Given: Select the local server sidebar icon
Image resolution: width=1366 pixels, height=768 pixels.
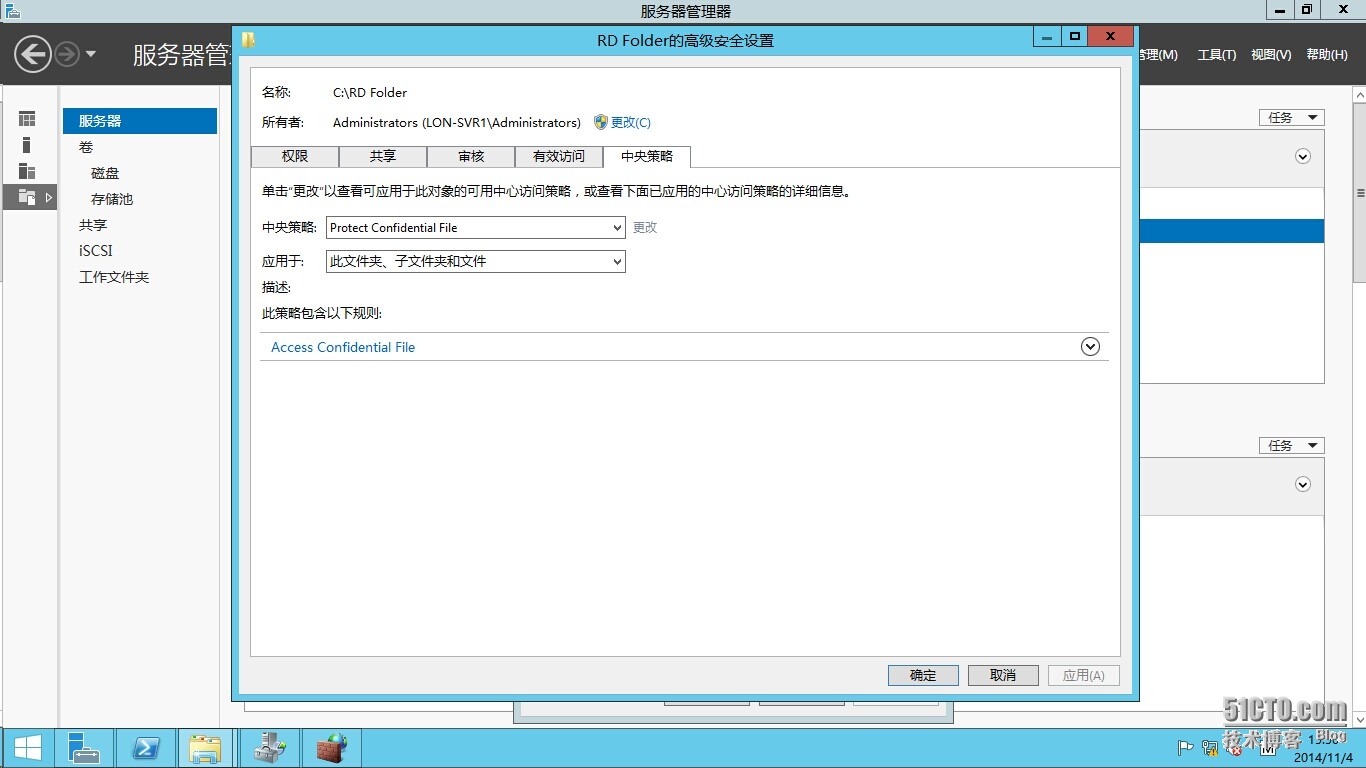Looking at the screenshot, I should (x=27, y=145).
